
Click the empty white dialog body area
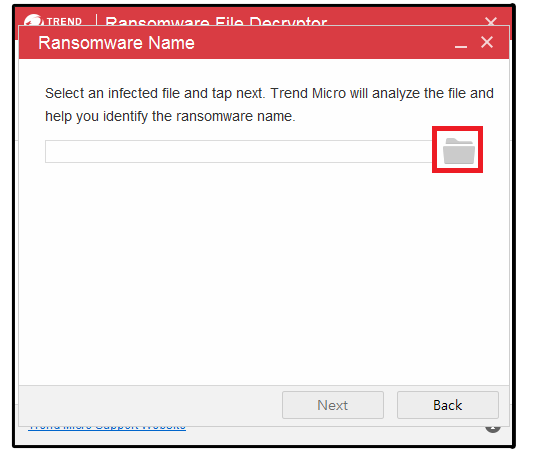tap(264, 275)
